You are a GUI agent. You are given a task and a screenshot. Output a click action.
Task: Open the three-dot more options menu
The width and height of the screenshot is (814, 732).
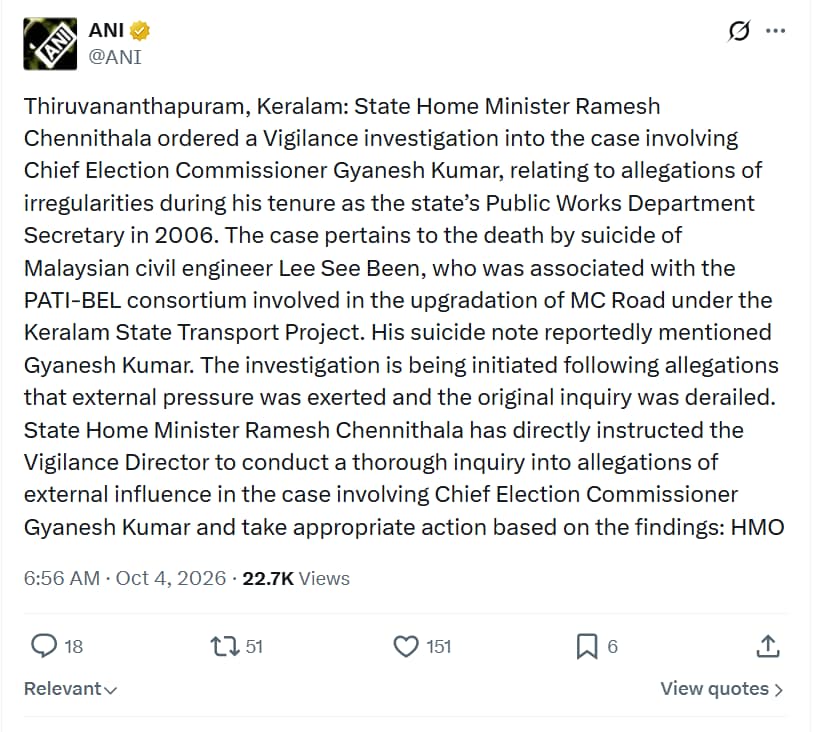(x=776, y=31)
